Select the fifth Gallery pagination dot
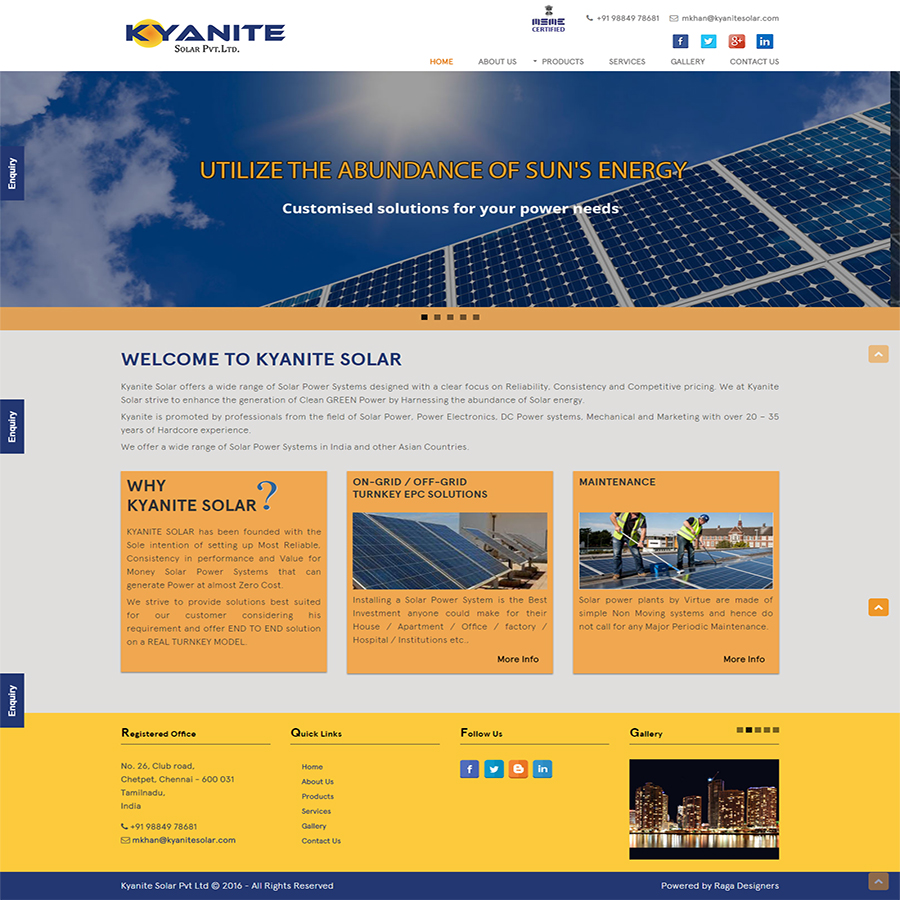This screenshot has width=900, height=900. point(776,730)
